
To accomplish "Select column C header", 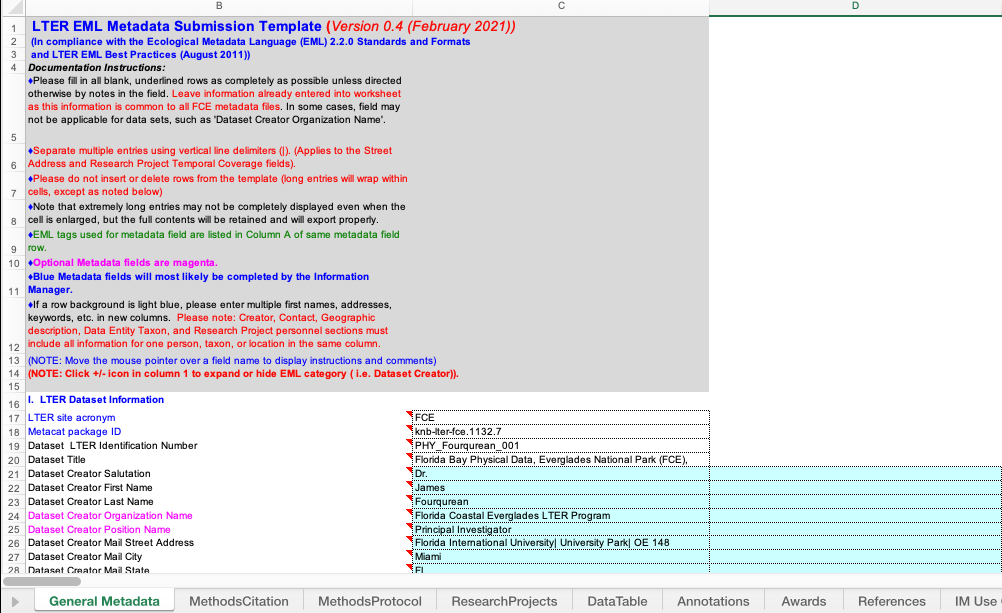I will 561,6.
